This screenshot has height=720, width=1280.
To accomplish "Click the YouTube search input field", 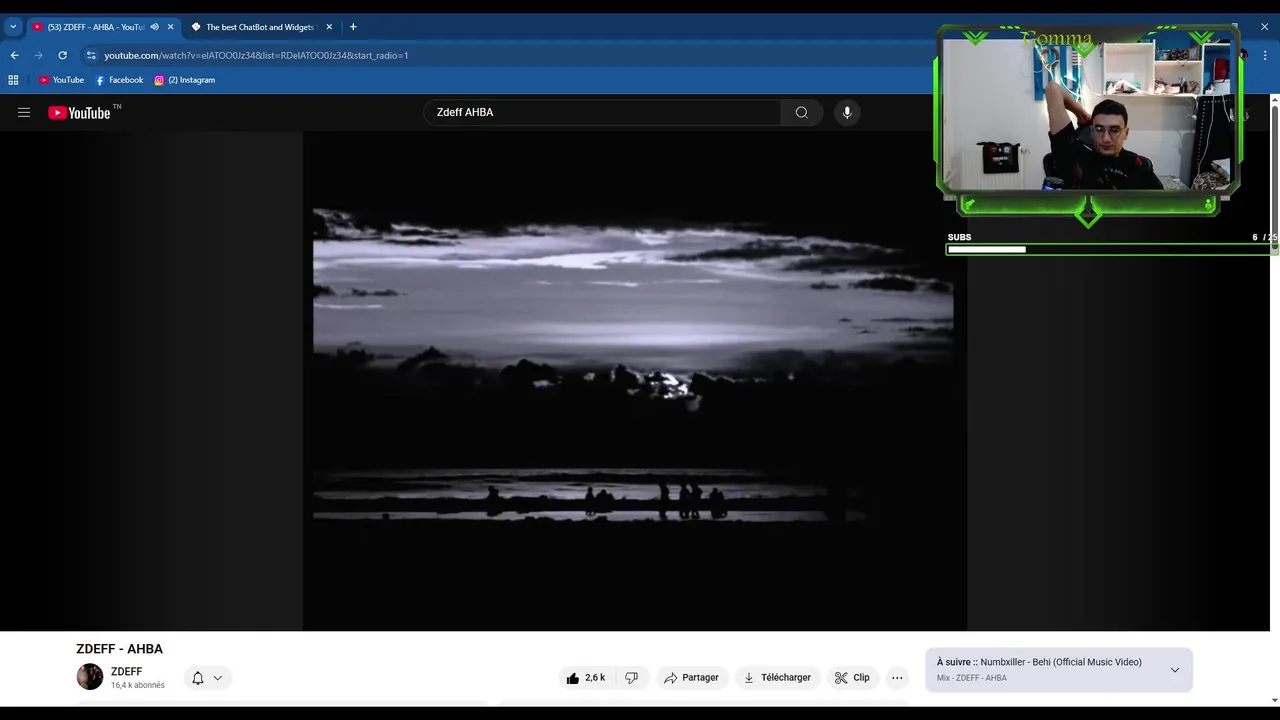I will 602,113.
